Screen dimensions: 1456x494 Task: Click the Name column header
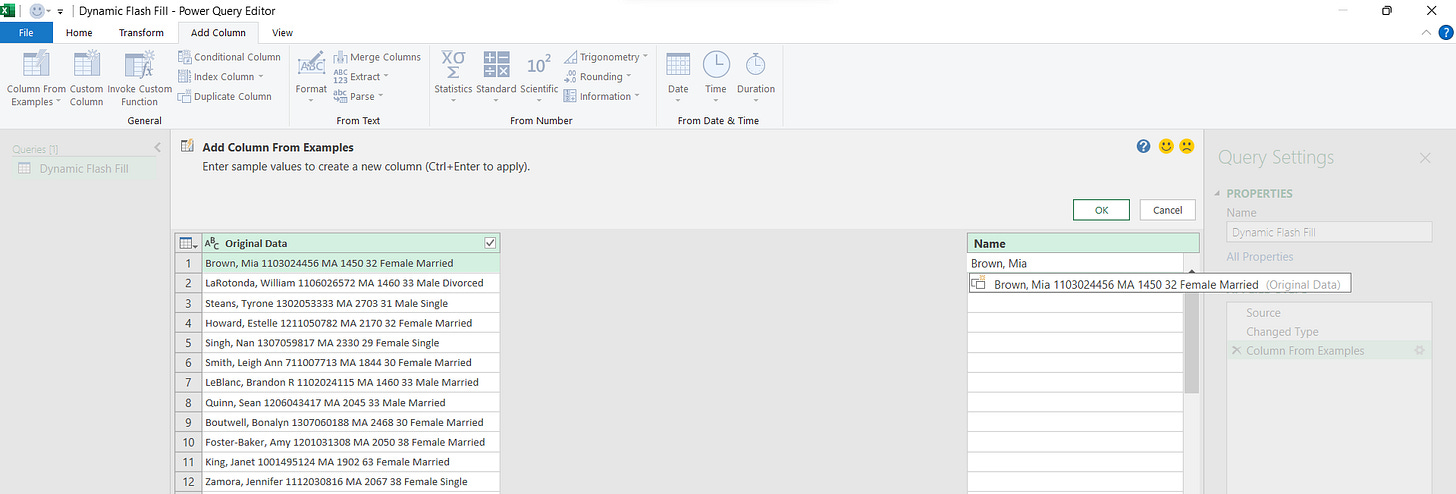click(x=1083, y=243)
